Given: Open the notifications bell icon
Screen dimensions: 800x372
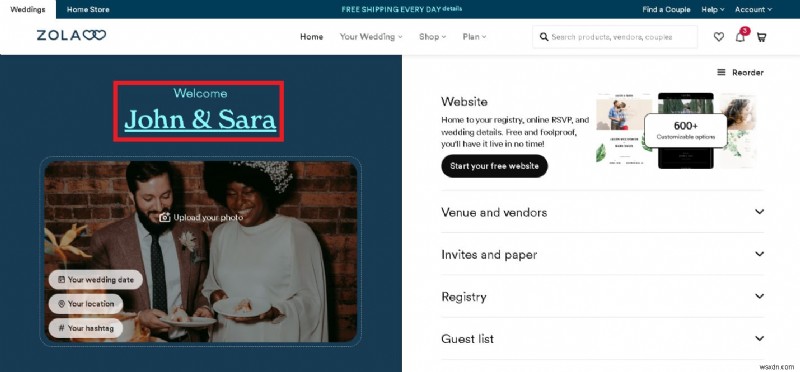Looking at the screenshot, I should [740, 37].
